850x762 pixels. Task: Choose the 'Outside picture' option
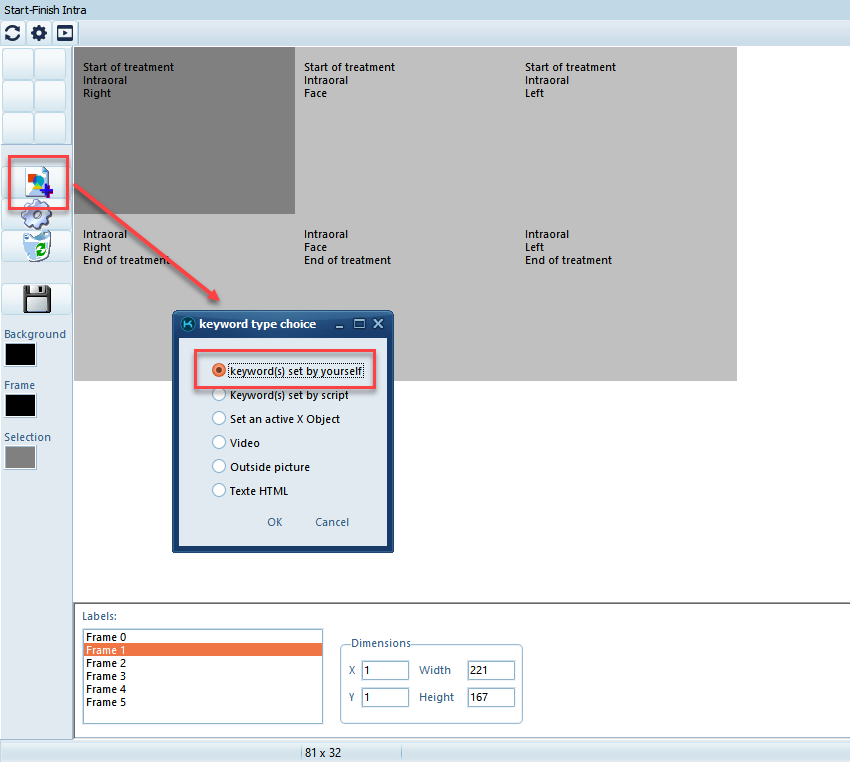[220, 467]
